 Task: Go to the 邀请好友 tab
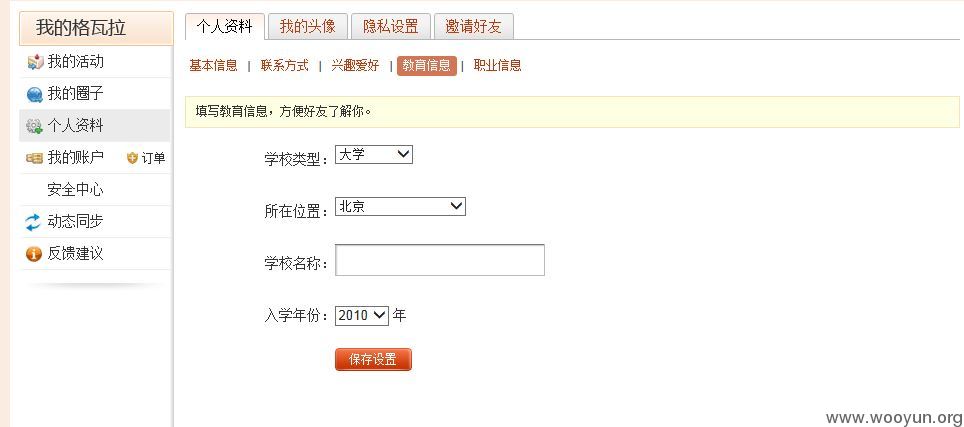pyautogui.click(x=473, y=26)
